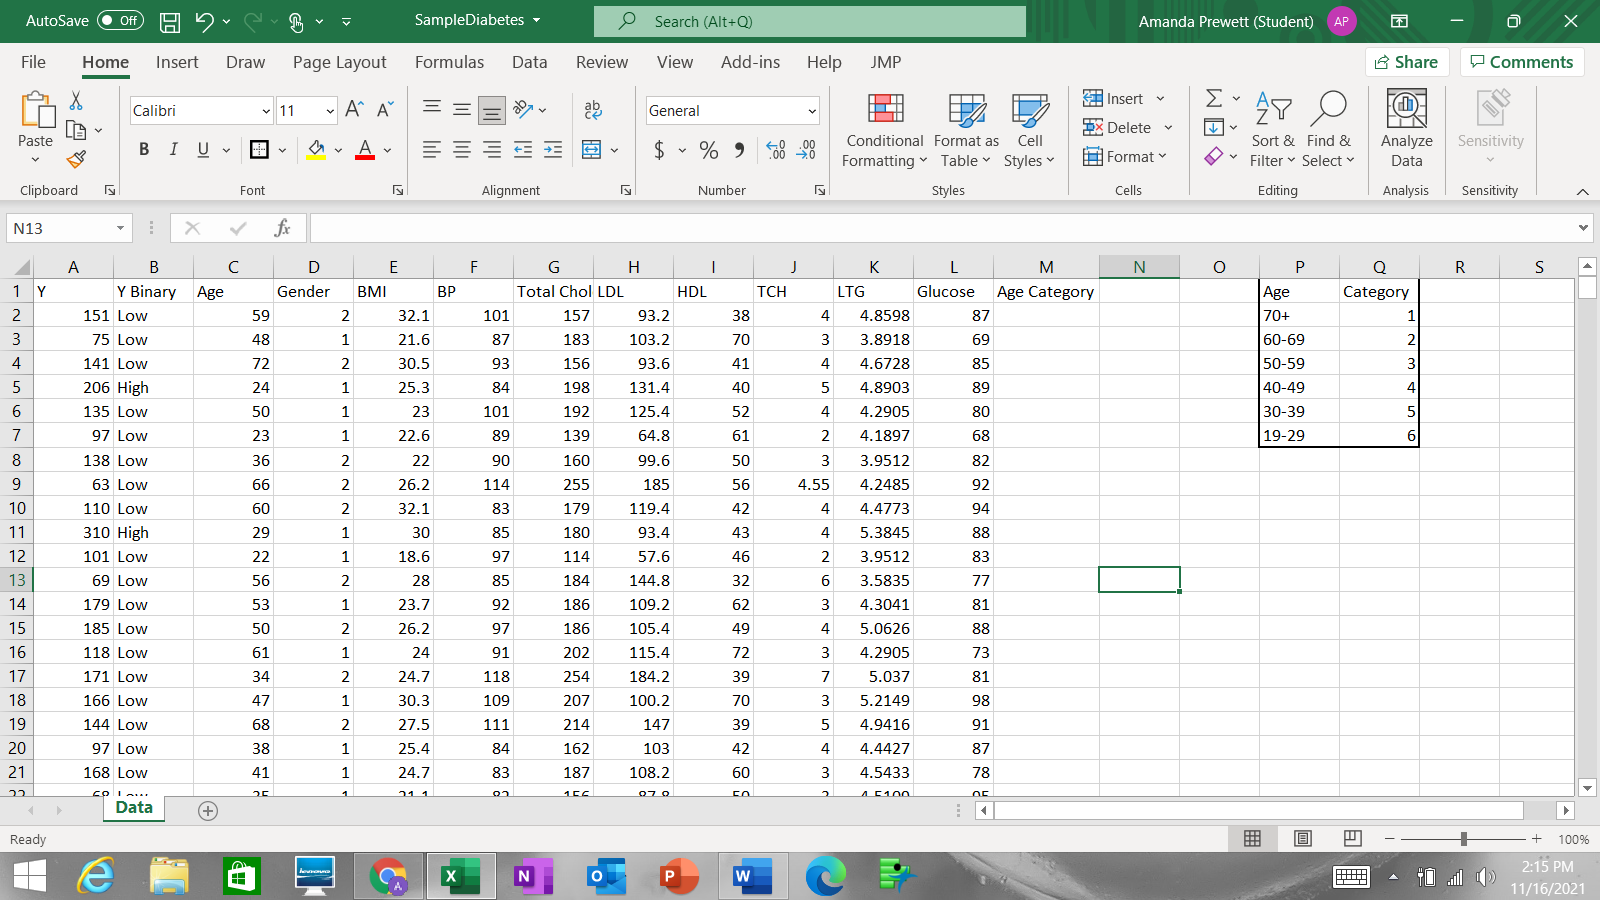Open Format as Table

coord(966,130)
